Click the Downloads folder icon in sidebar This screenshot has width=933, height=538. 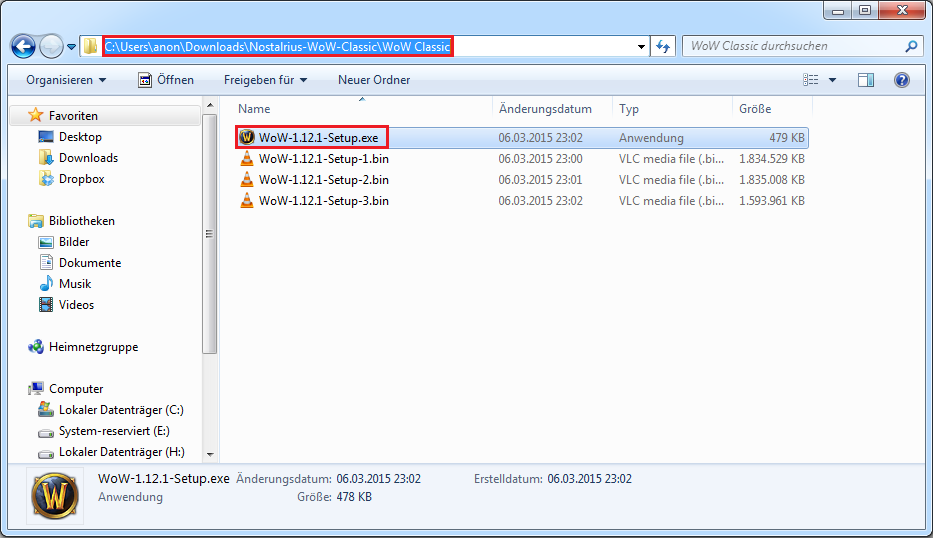click(46, 158)
